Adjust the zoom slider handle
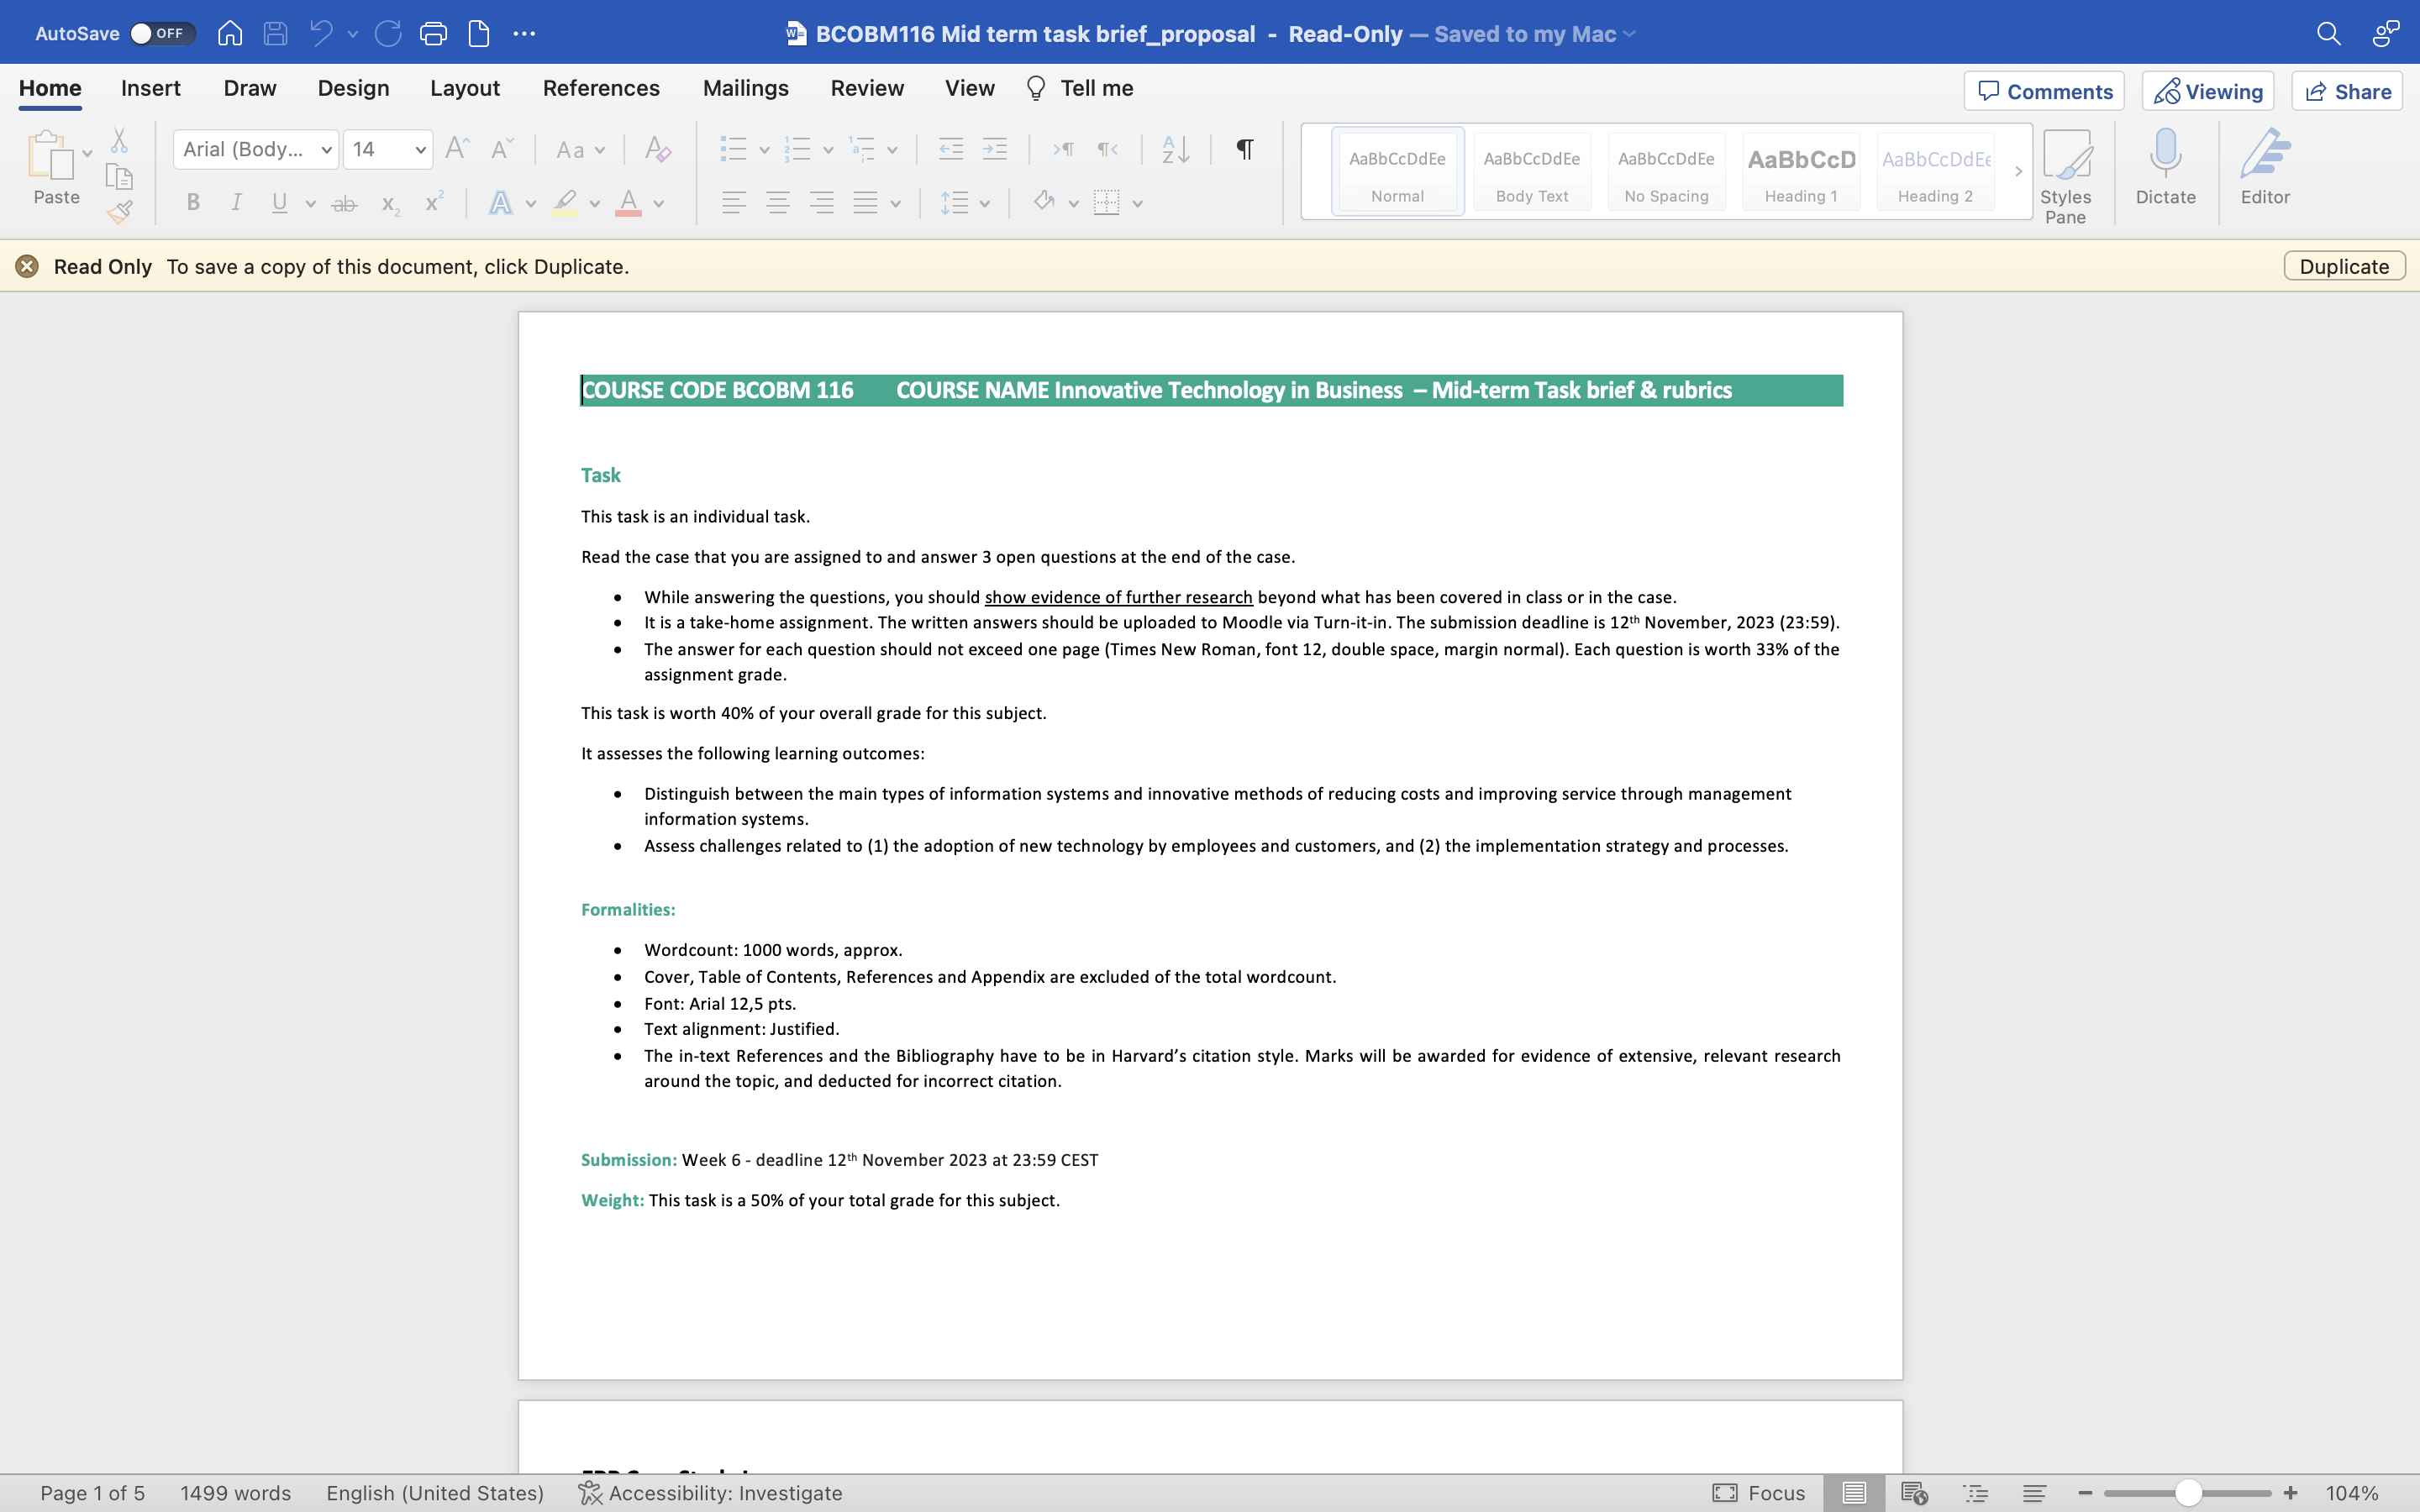2420x1512 pixels. point(2187,1493)
